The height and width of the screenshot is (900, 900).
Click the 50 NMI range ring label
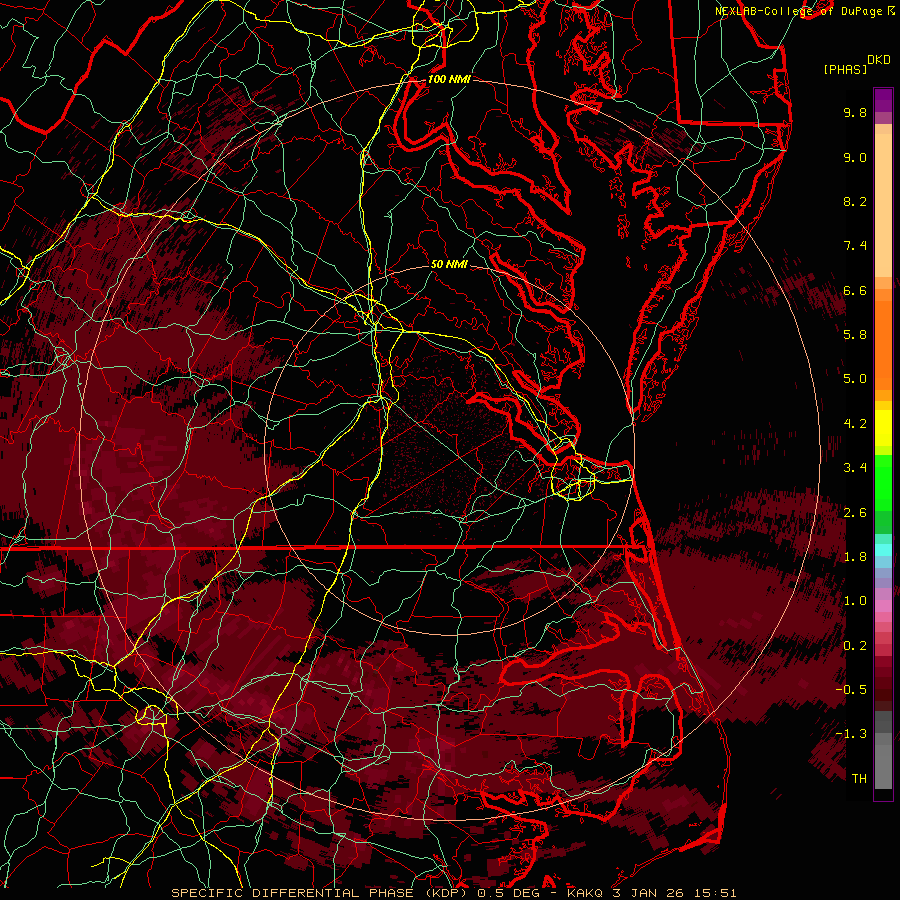449,265
